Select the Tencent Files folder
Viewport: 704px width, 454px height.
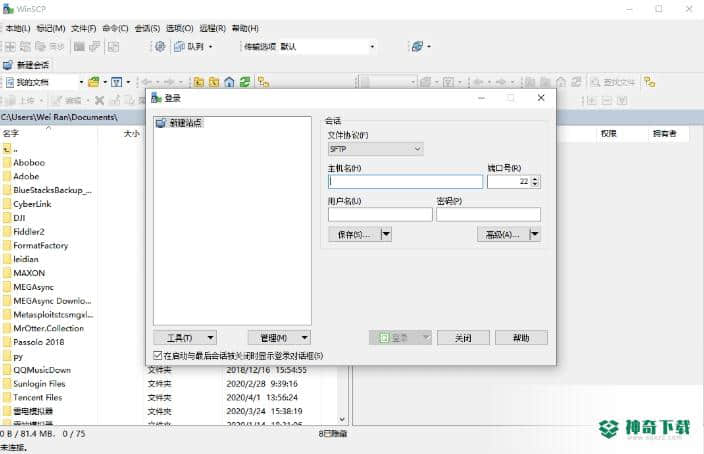[38, 397]
